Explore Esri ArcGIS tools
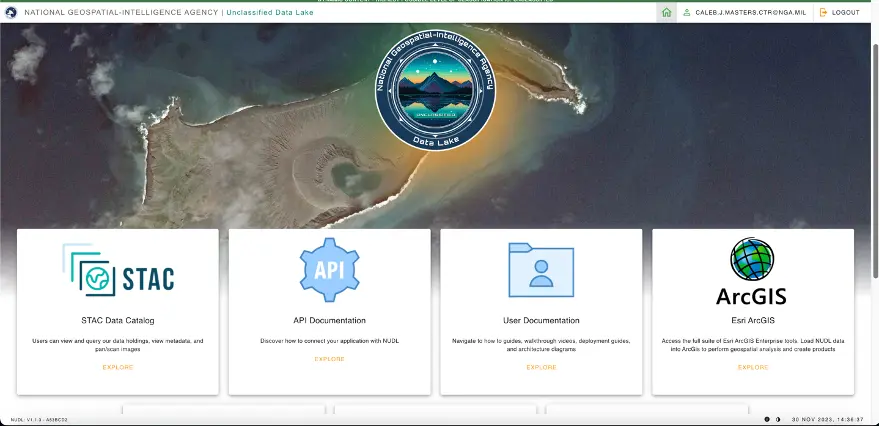 tap(752, 367)
